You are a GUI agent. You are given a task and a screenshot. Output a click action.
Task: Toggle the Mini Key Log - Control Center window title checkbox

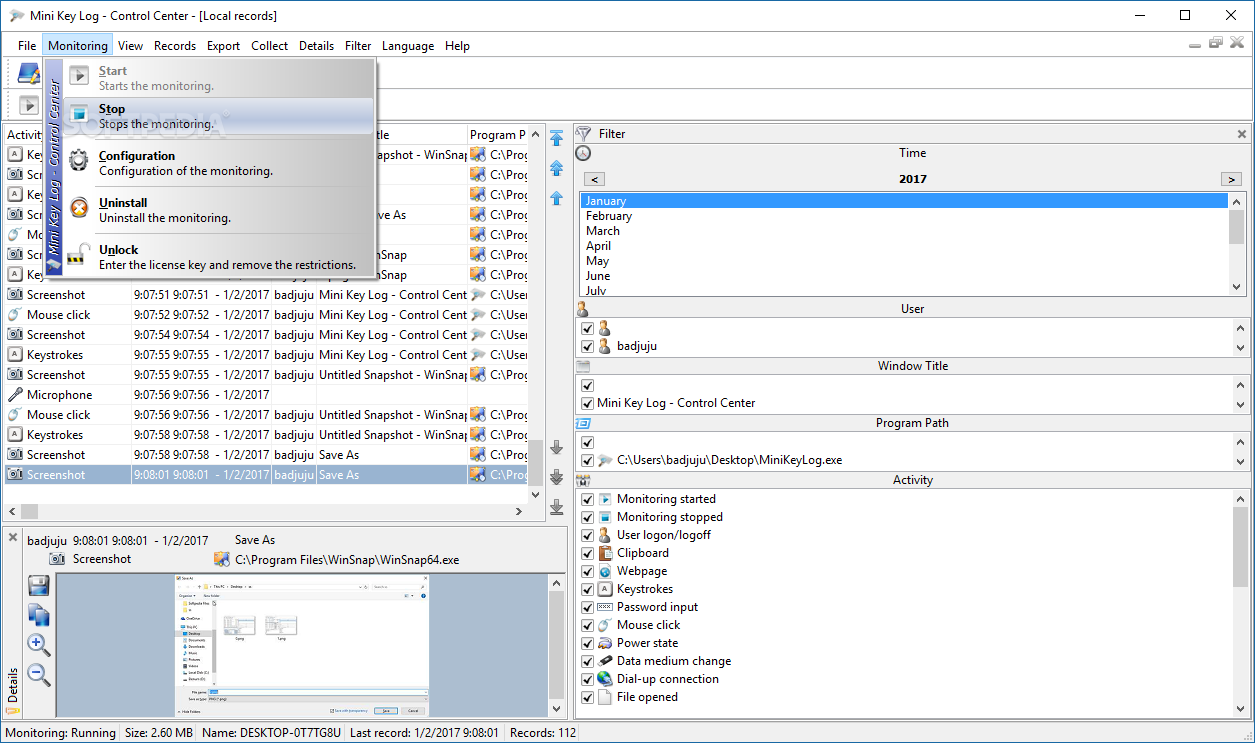(588, 403)
